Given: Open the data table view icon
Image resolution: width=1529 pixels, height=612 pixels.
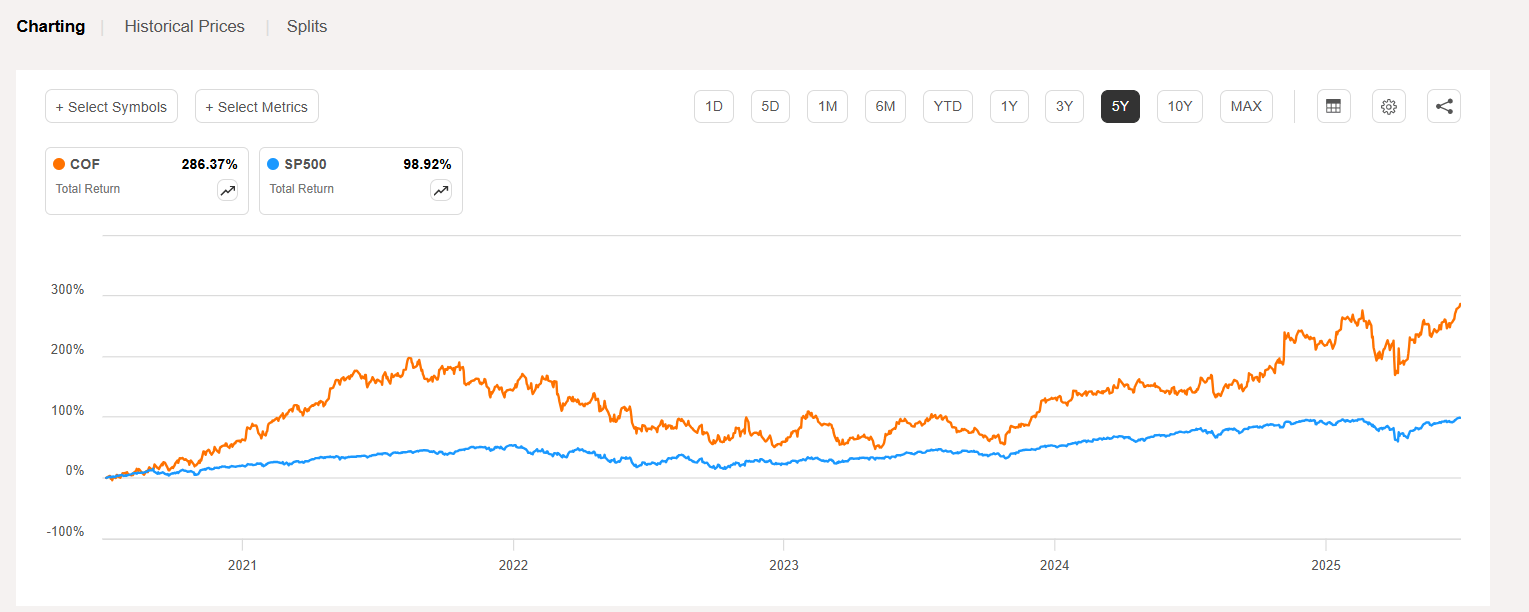Looking at the screenshot, I should (1333, 106).
